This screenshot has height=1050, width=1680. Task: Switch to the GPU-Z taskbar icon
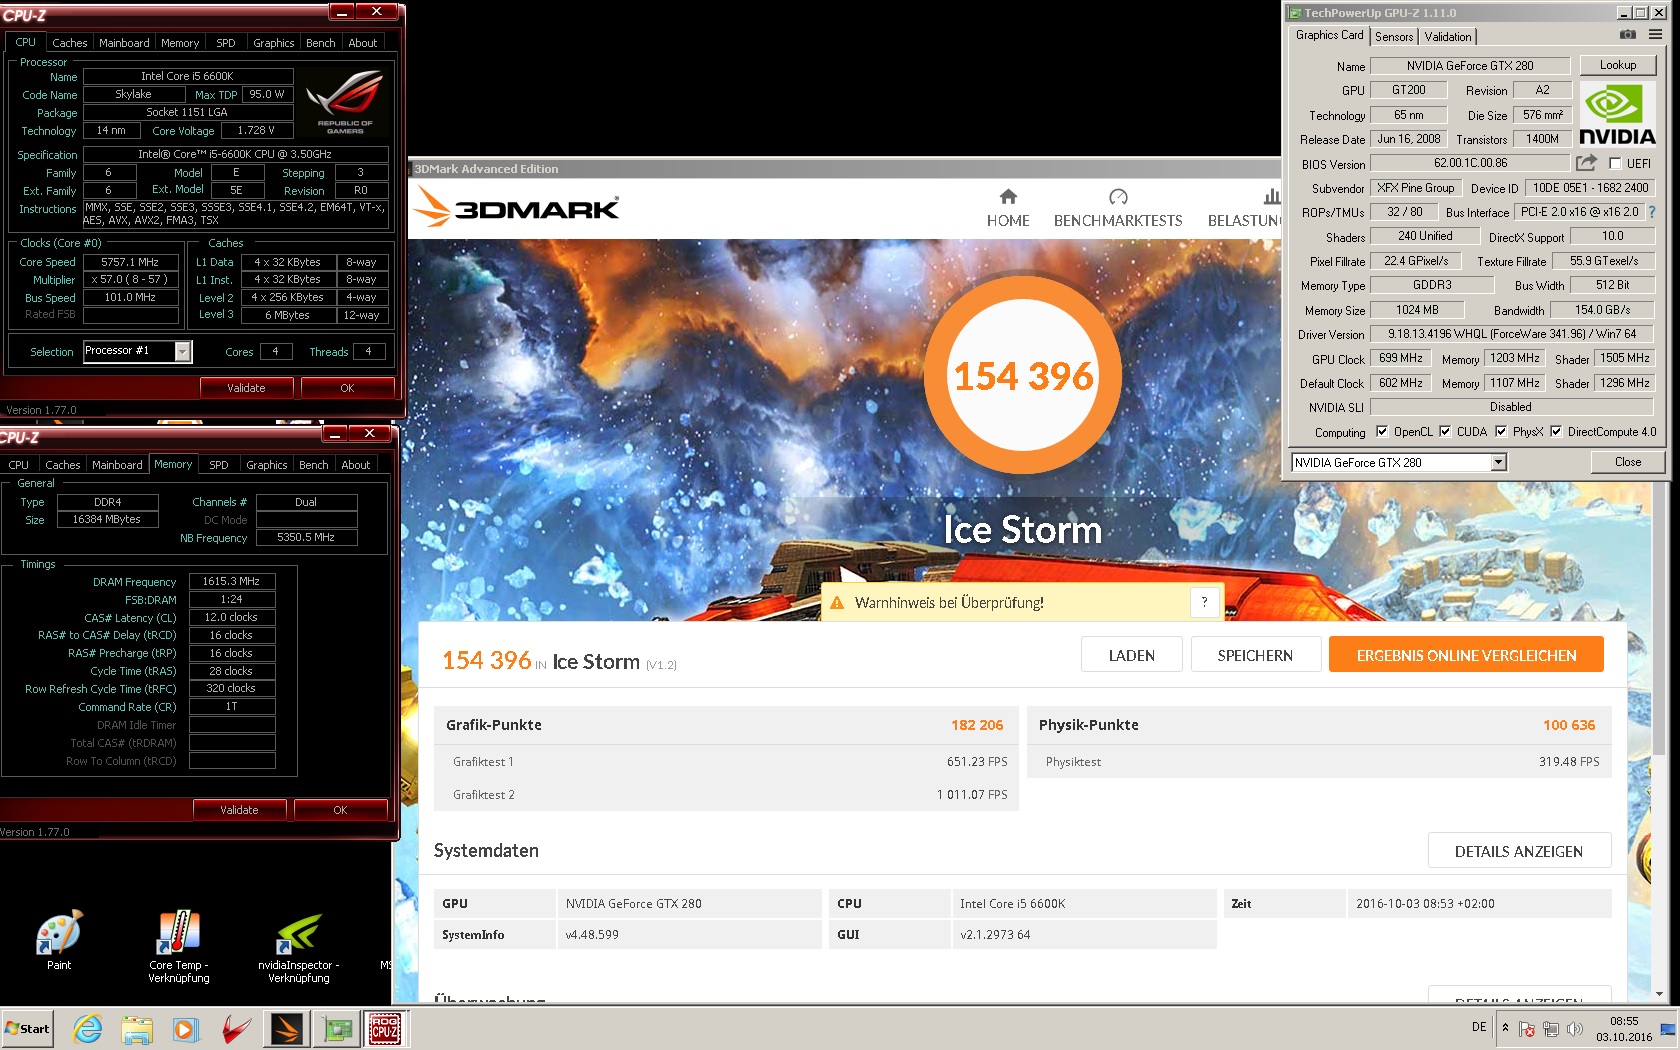(x=337, y=1029)
